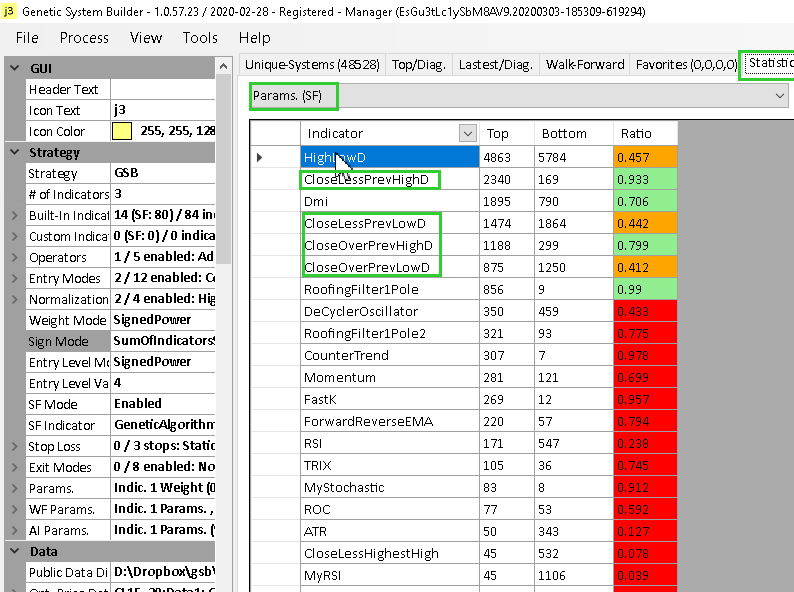This screenshot has height=592, width=794.
Task: Expand the Exit Modes property
Action: [14, 467]
